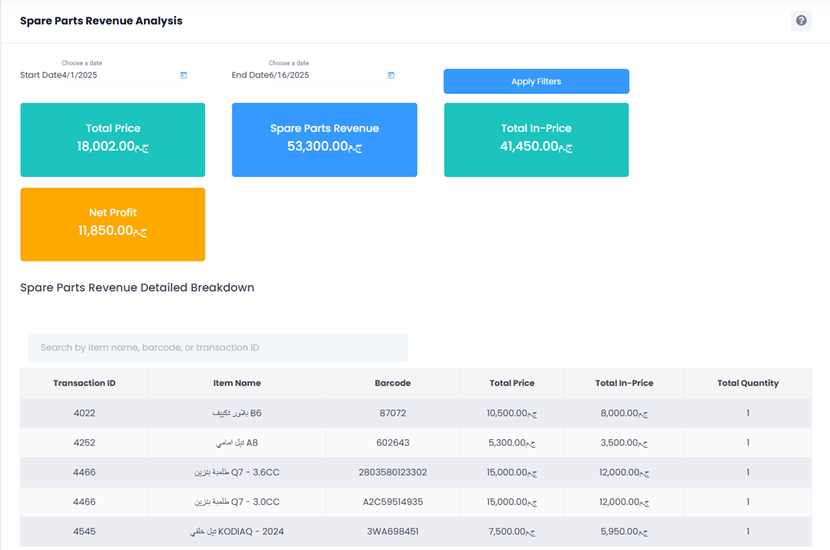This screenshot has width=830, height=550.
Task: Click the A8 item name cell
Action: click(x=237, y=443)
